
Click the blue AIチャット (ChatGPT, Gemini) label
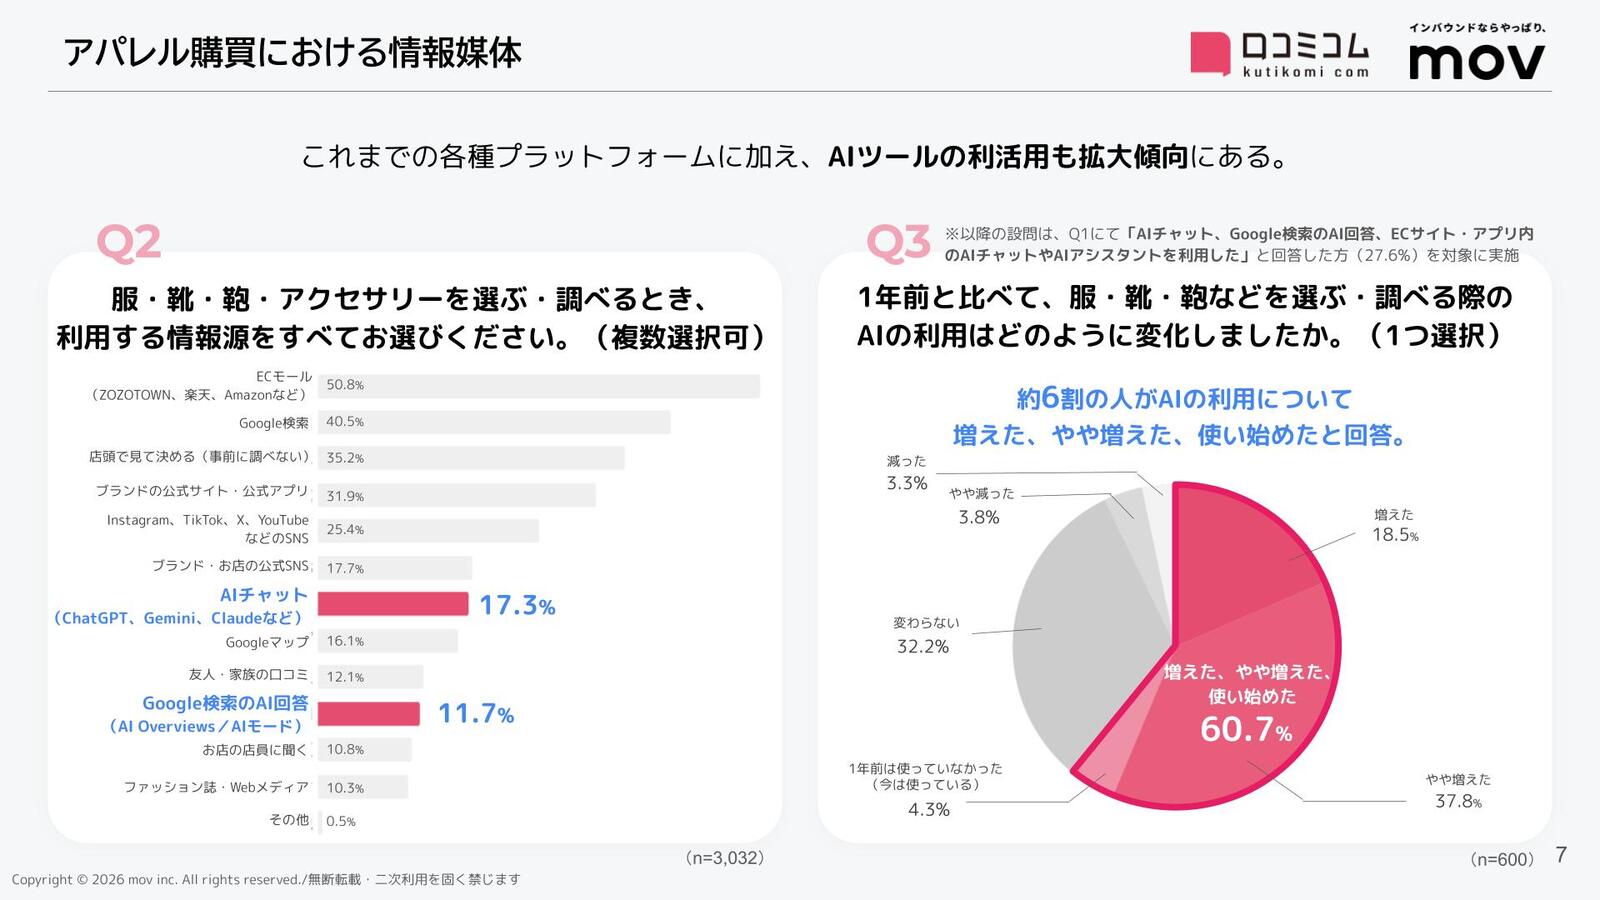tap(180, 606)
